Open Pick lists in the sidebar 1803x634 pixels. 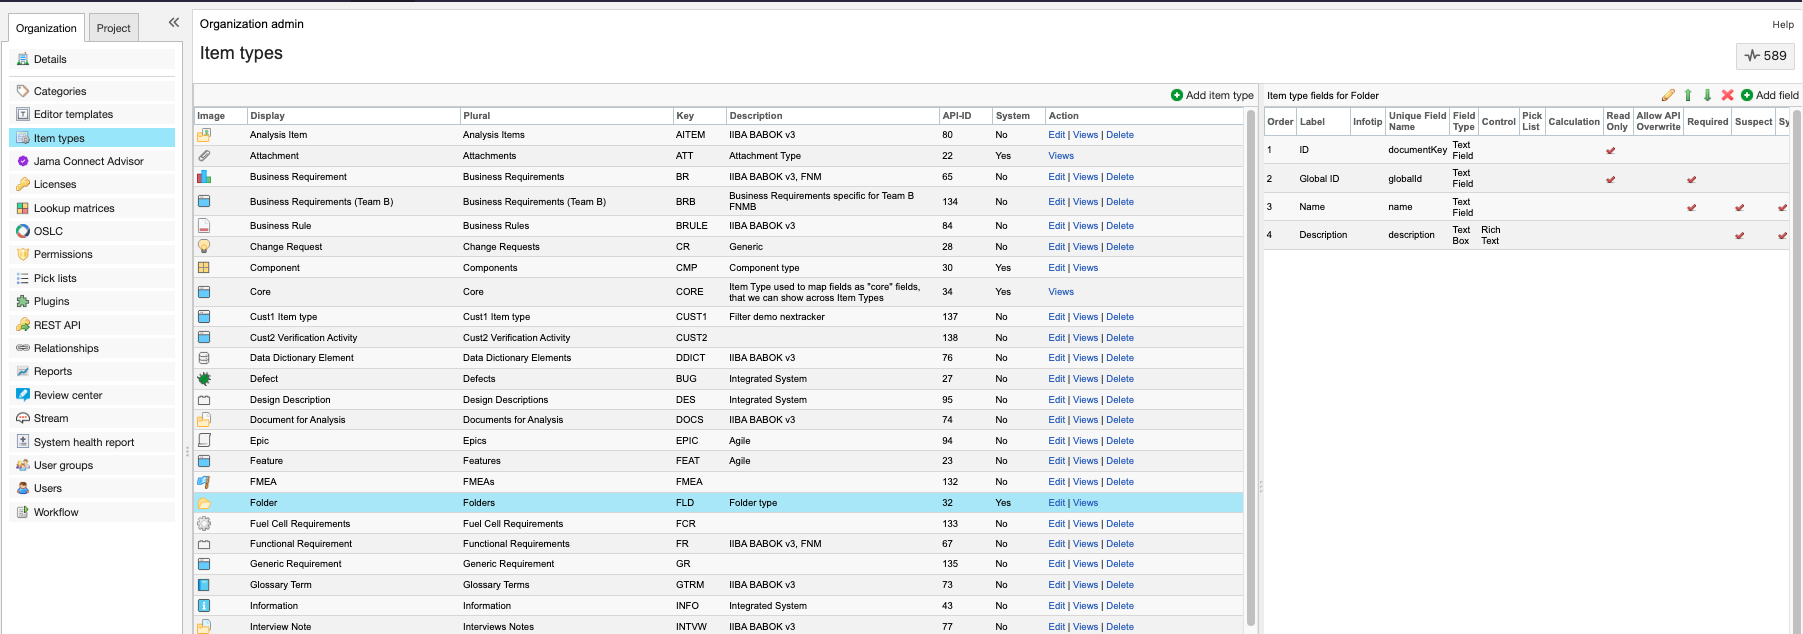pos(92,278)
